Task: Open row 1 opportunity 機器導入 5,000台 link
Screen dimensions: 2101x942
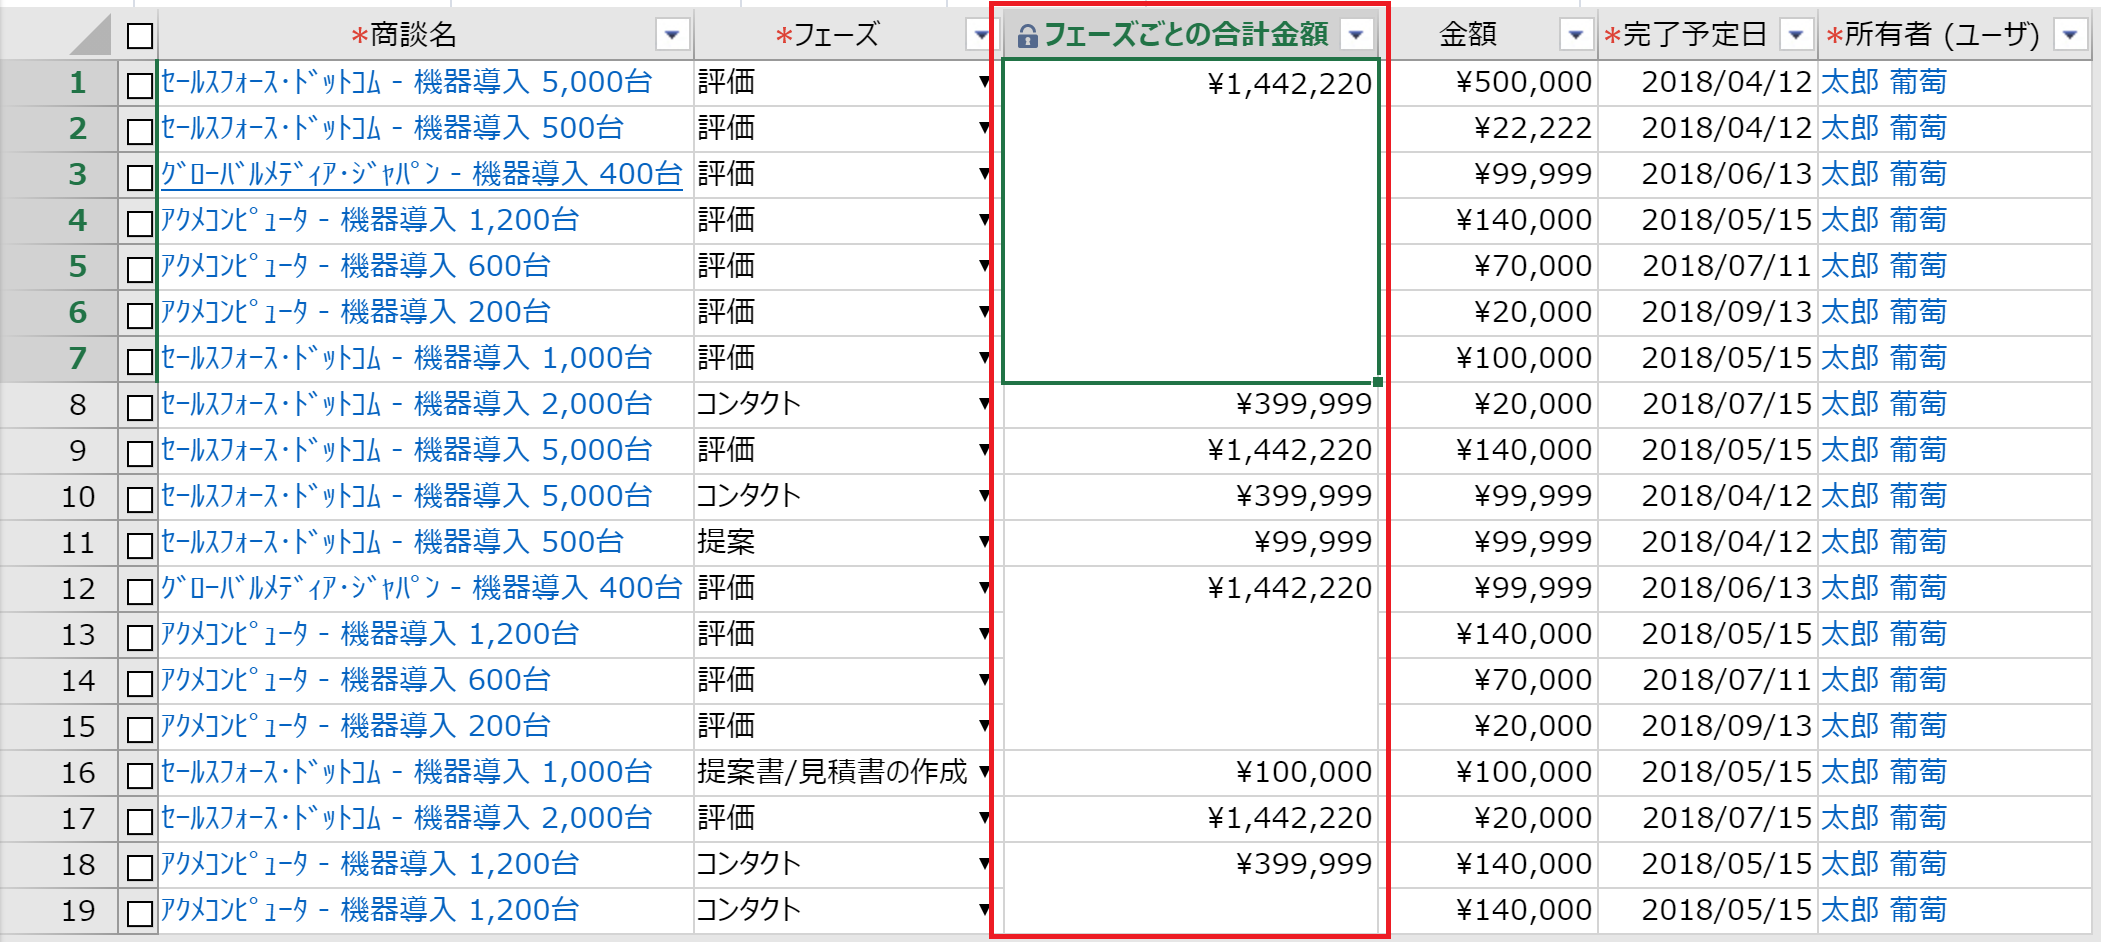Action: (x=406, y=82)
